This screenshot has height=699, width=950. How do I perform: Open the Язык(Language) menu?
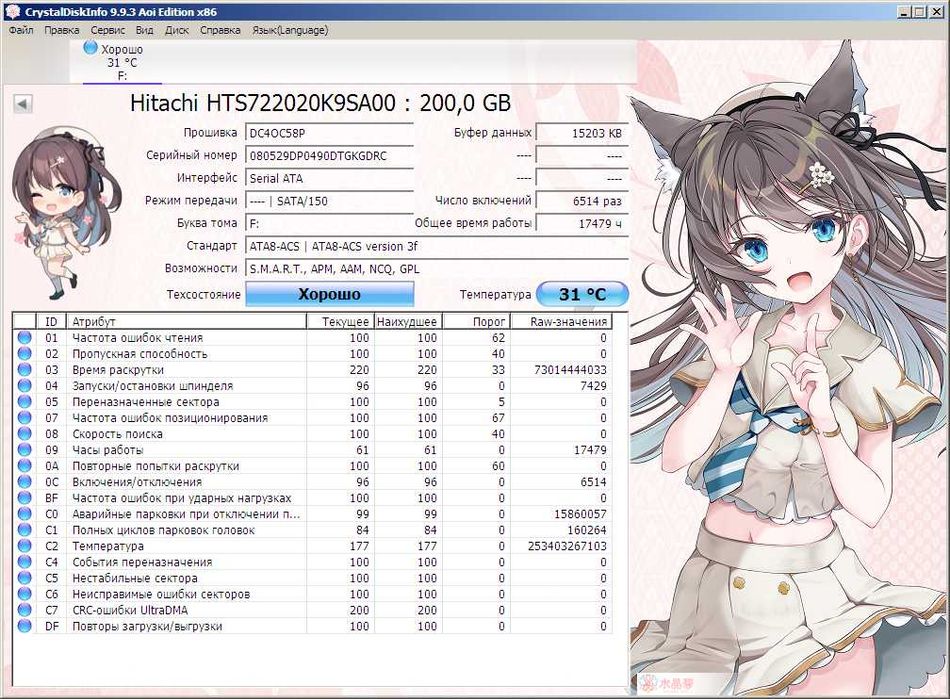(x=290, y=30)
